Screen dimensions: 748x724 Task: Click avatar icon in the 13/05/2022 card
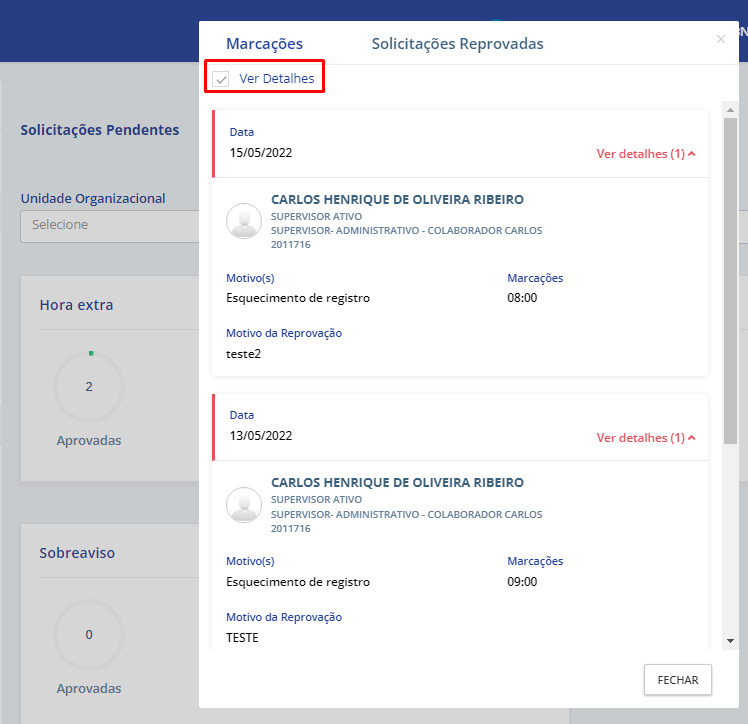(x=244, y=504)
